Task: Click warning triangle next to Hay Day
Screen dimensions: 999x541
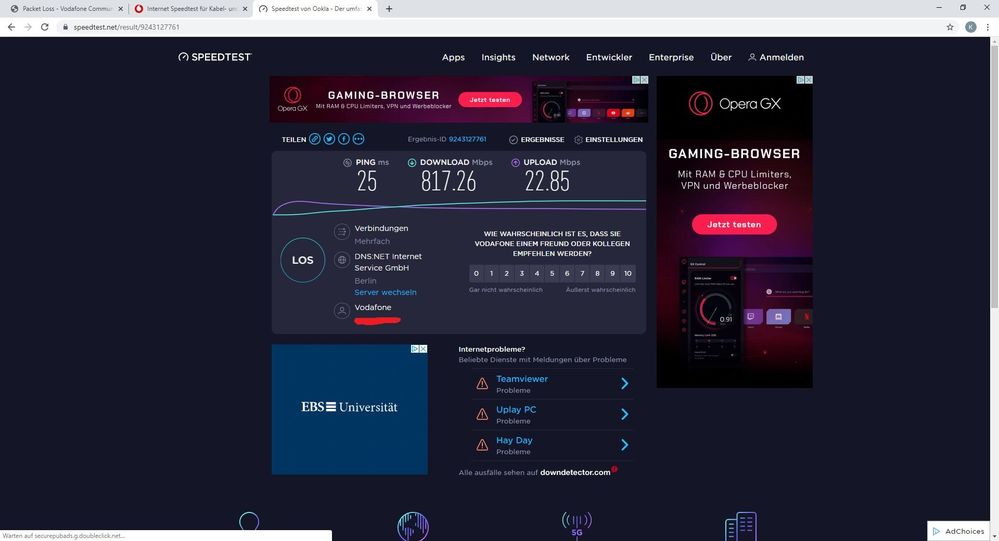Action: pos(482,445)
